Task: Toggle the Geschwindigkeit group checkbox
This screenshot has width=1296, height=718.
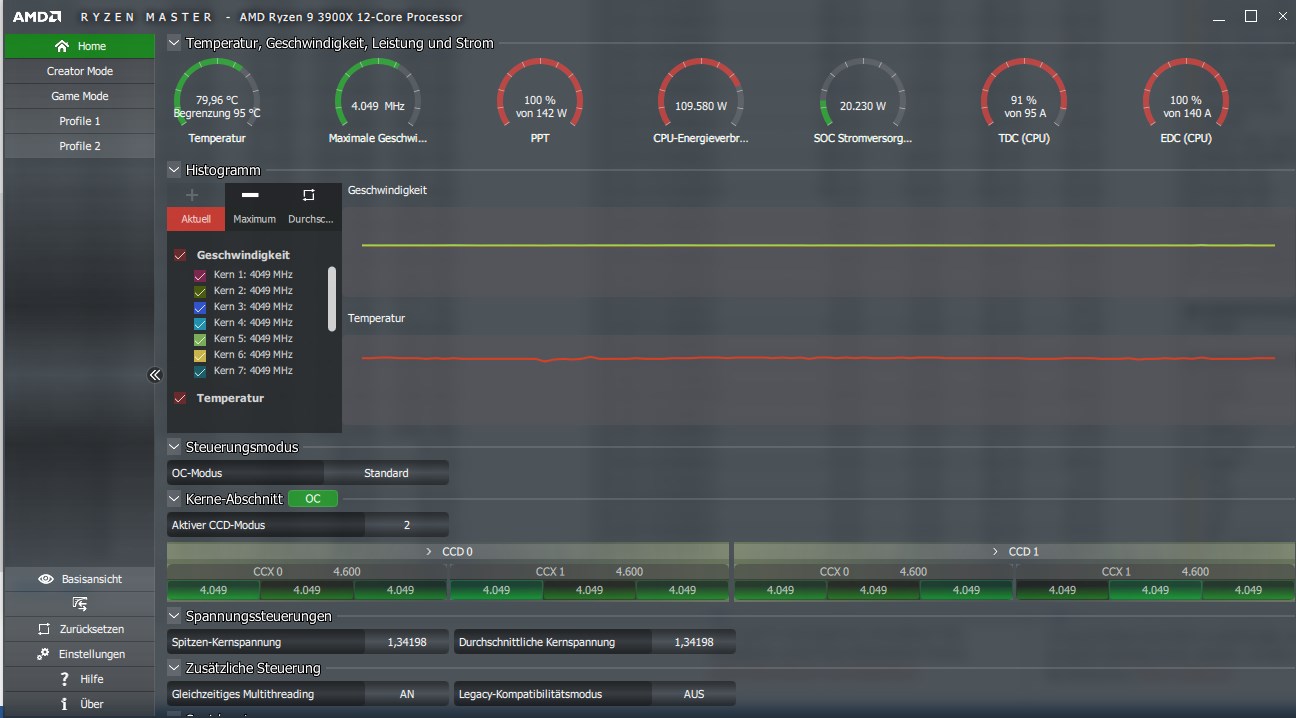Action: 180,255
